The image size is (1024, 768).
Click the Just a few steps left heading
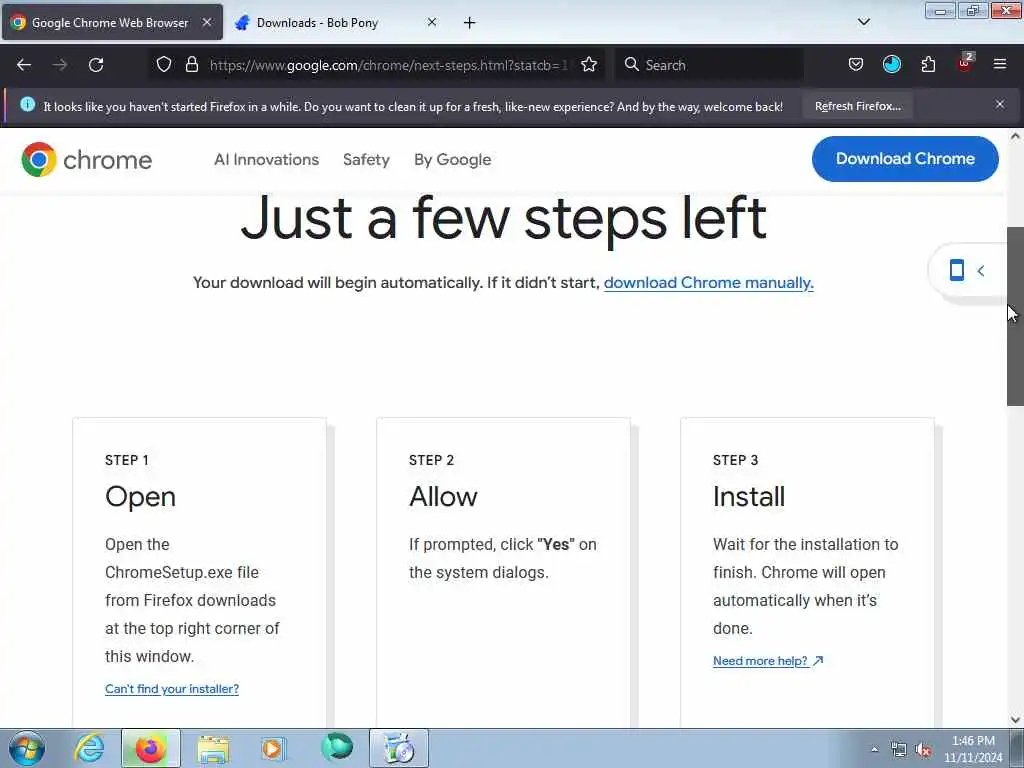(x=504, y=218)
